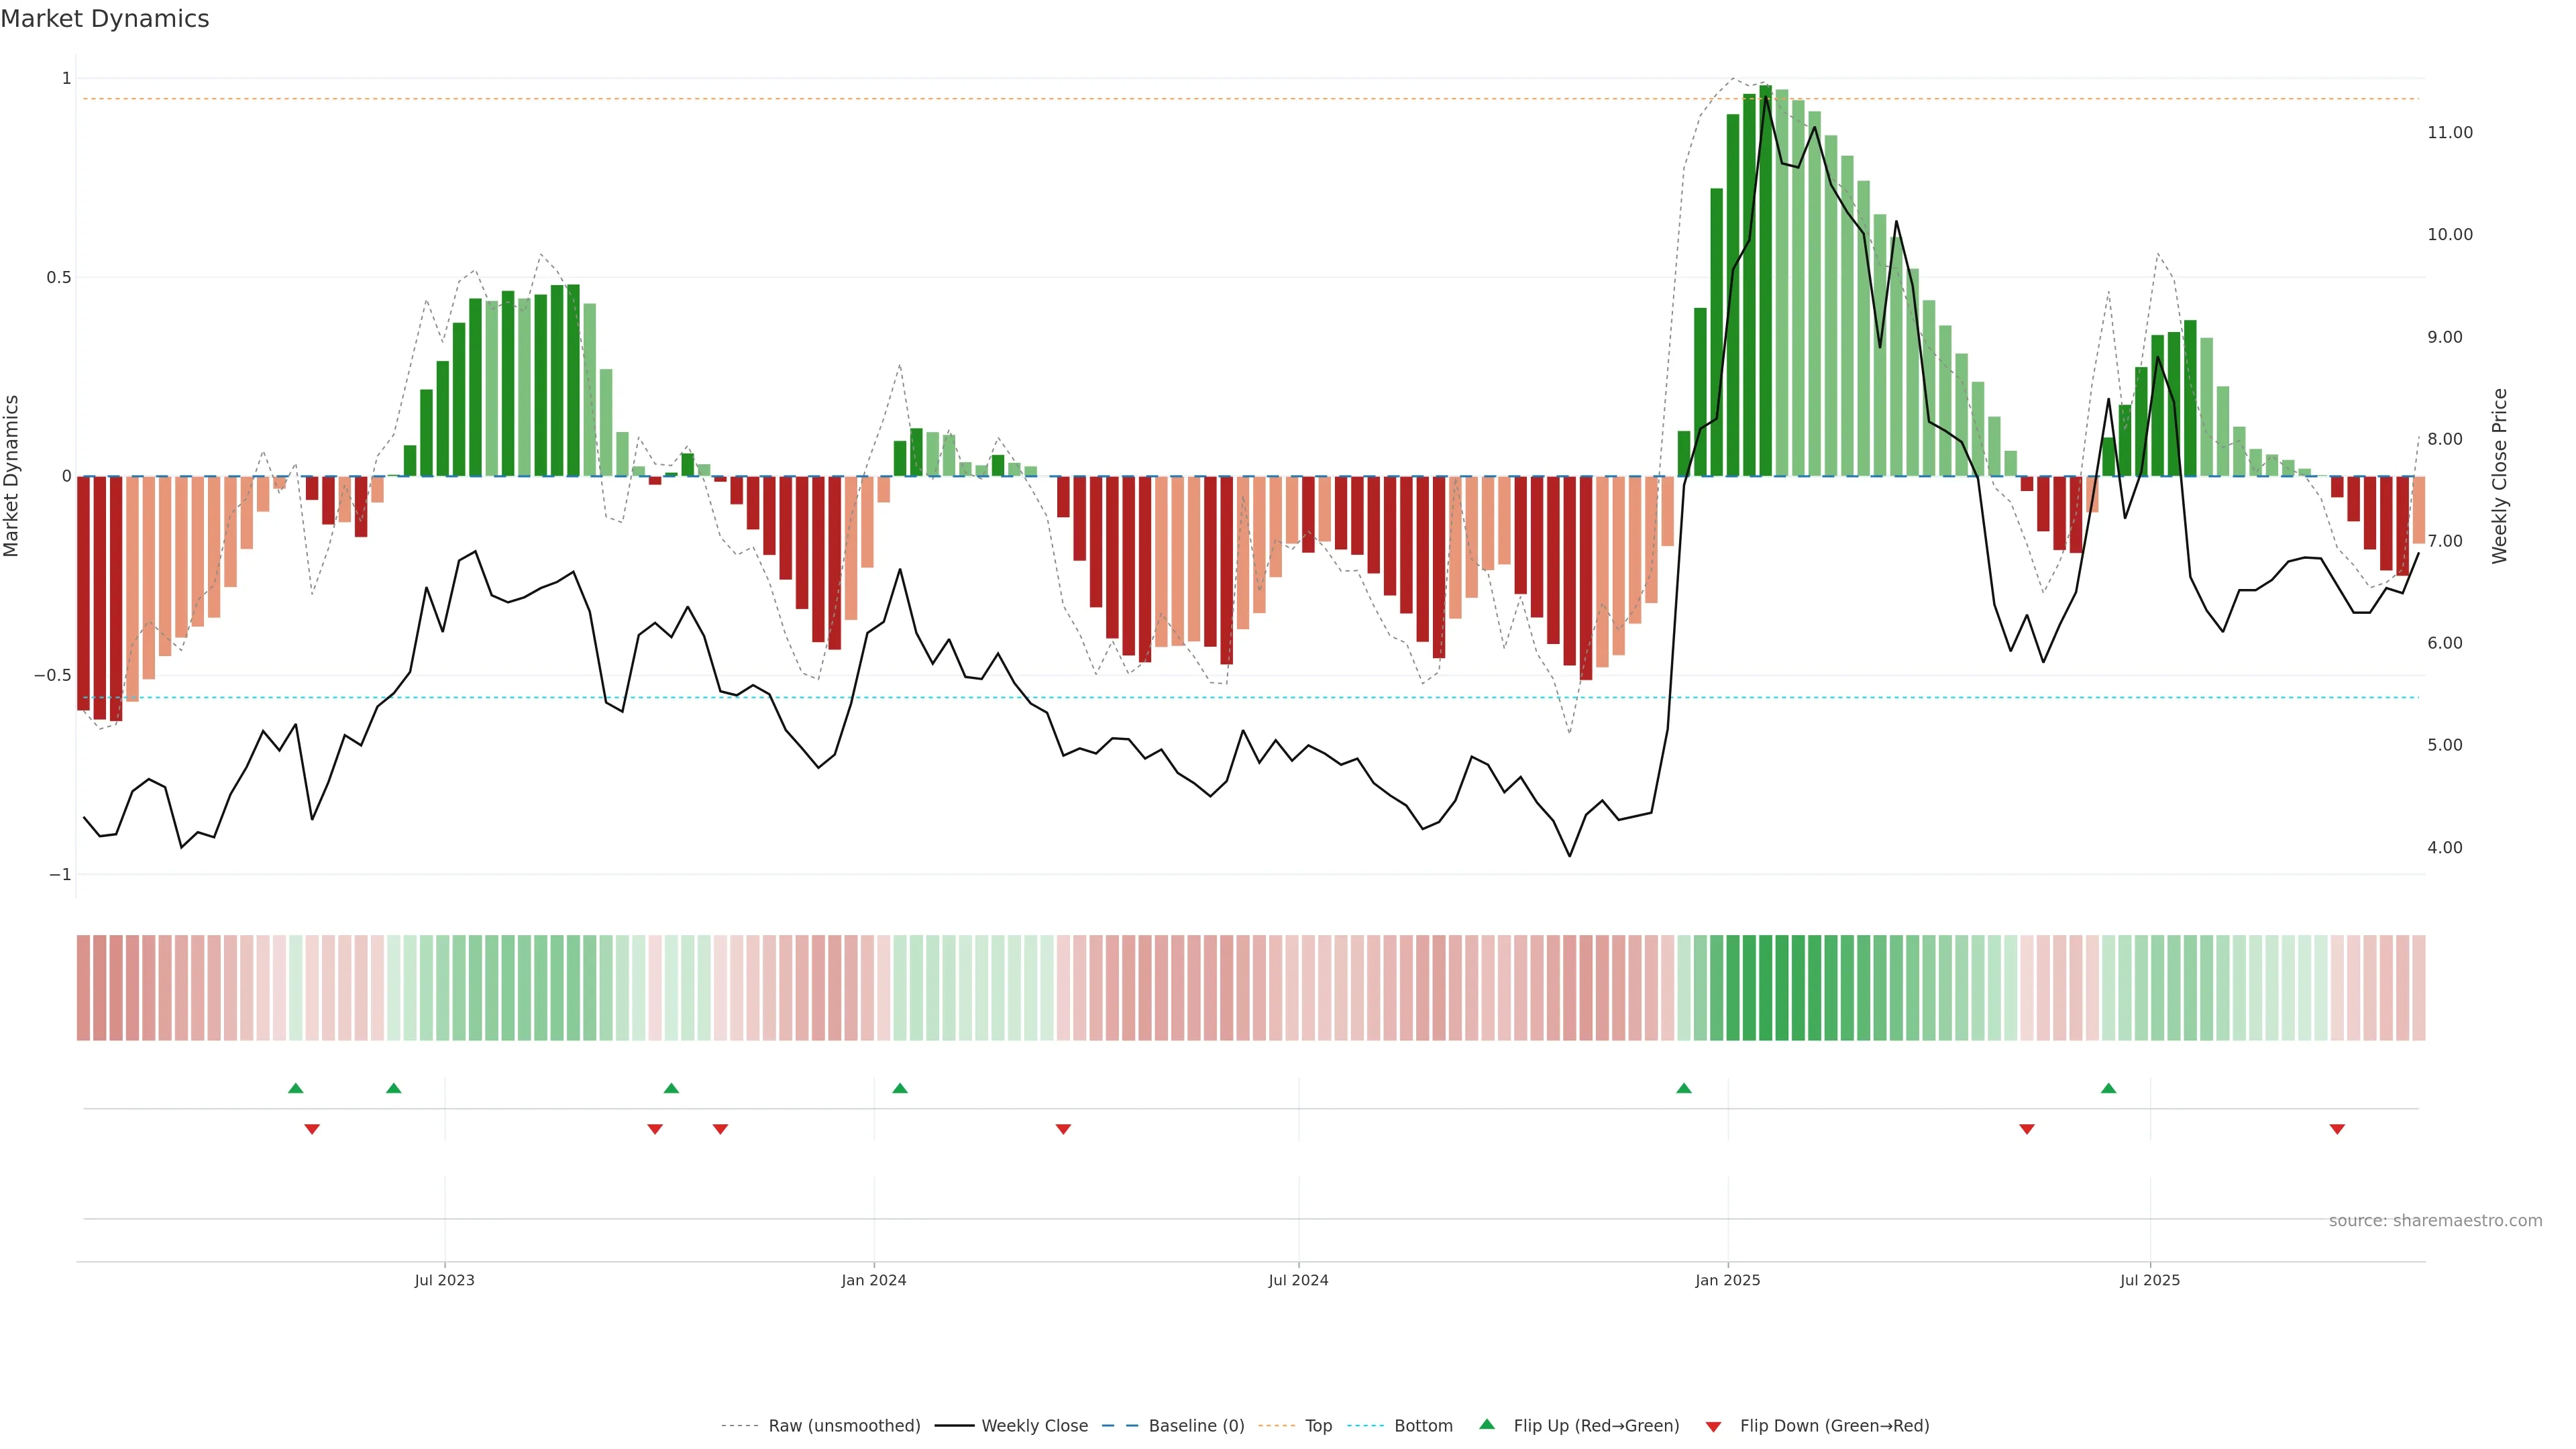Toggle the Baseline (0) legend entry
2576x1449 pixels.
(1196, 1426)
